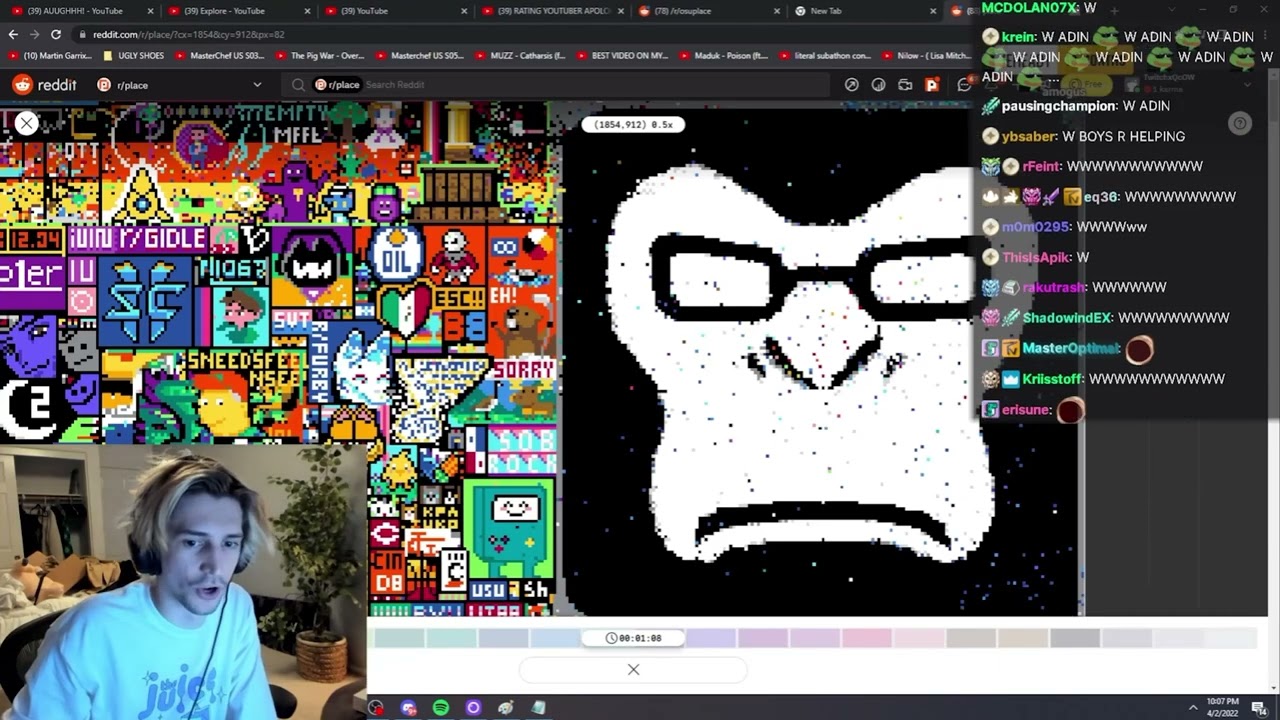Close the /r/osuplace tab

tap(777, 11)
